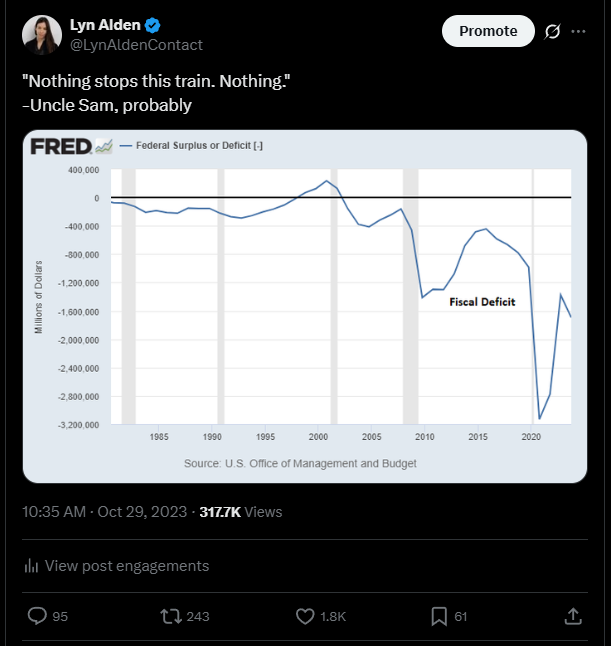
Task: Click the Promote button
Action: click(488, 31)
